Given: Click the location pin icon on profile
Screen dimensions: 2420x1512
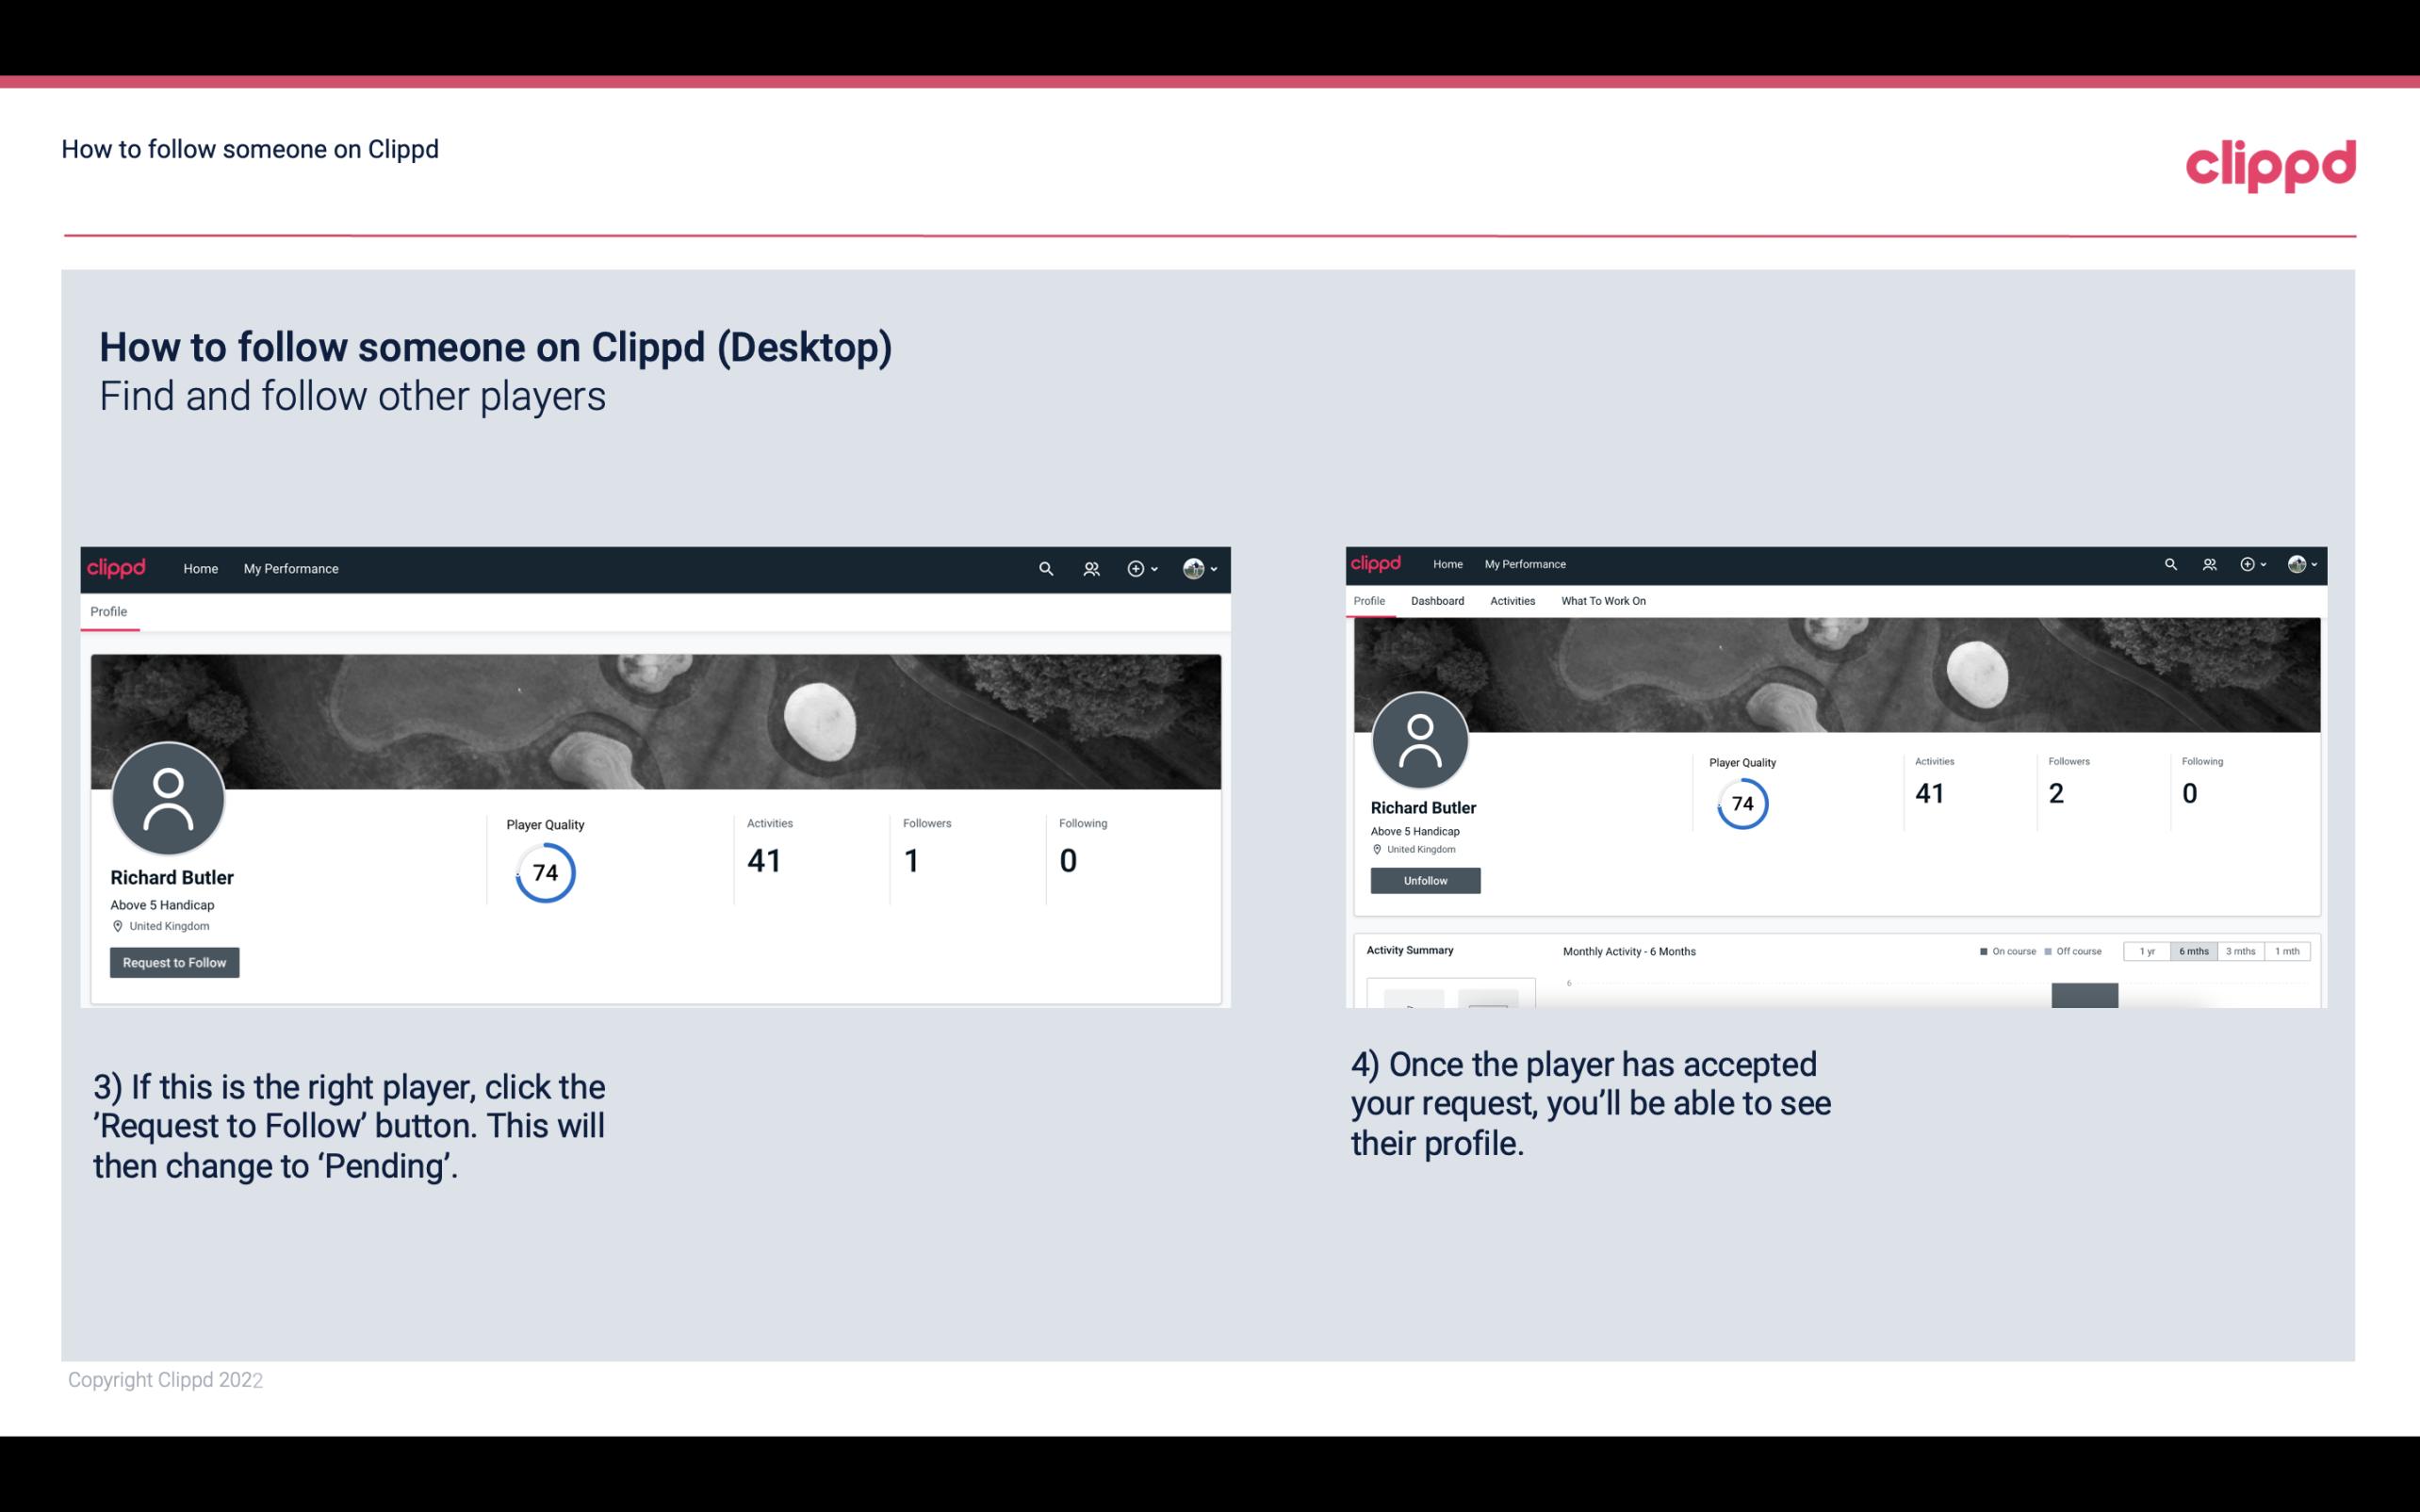Looking at the screenshot, I should coord(117,925).
